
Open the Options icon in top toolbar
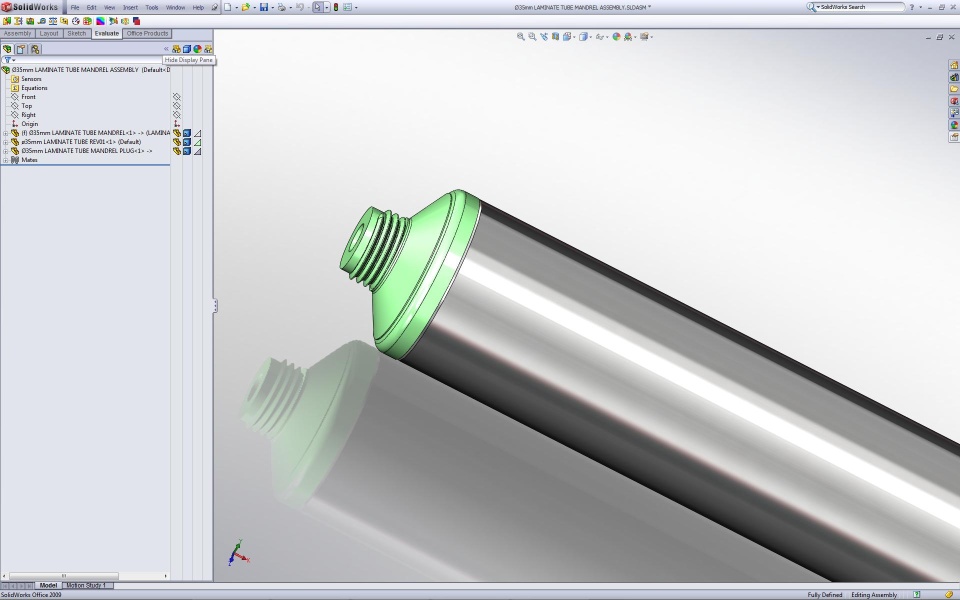pos(347,7)
